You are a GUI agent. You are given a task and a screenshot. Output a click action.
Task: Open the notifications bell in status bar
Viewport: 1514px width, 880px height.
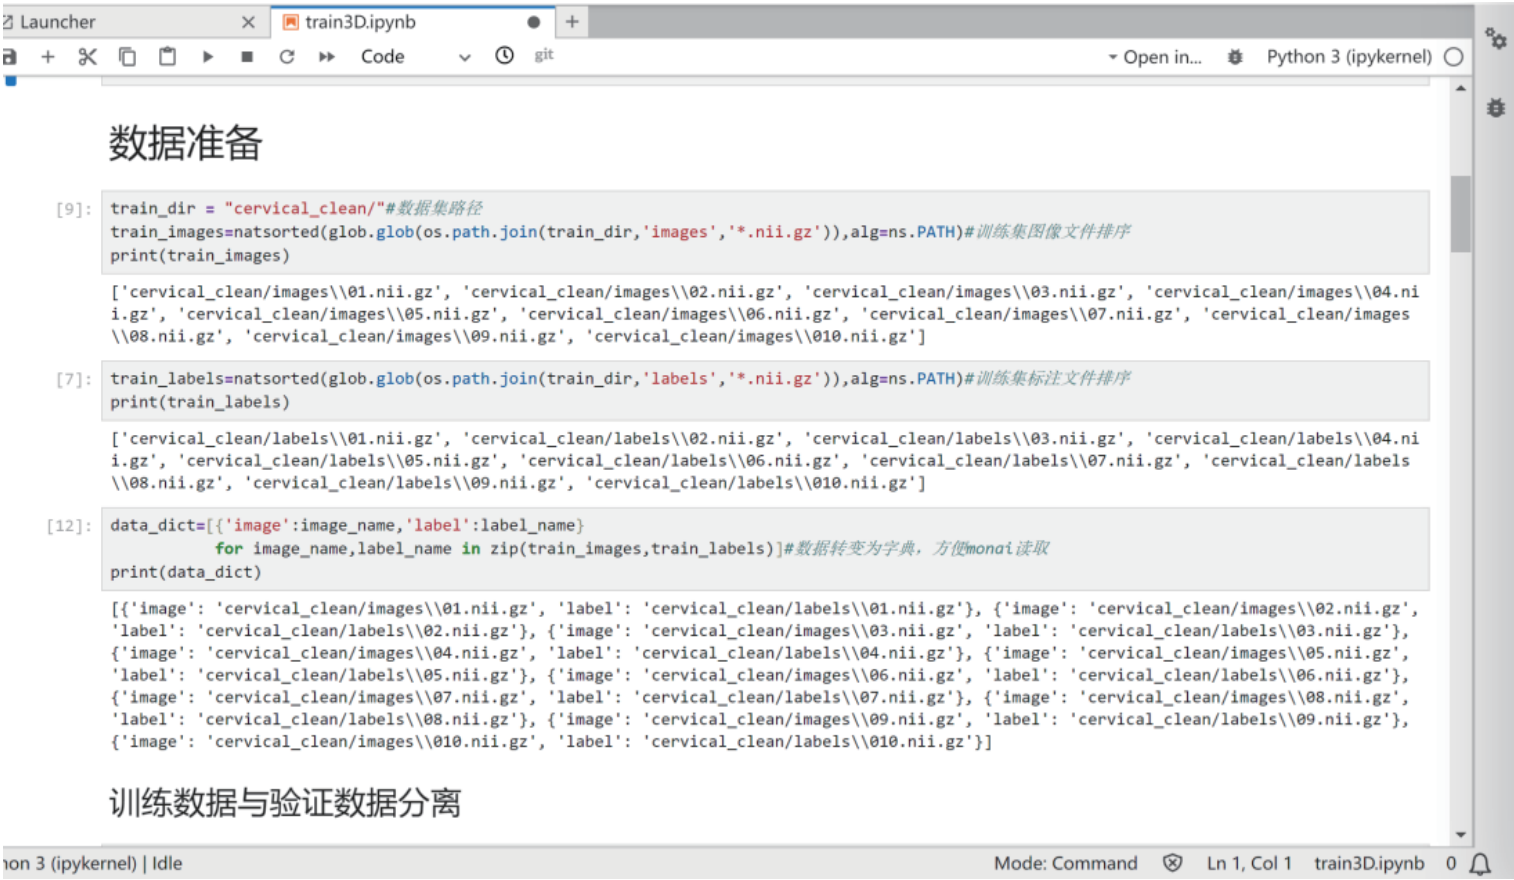point(1480,864)
